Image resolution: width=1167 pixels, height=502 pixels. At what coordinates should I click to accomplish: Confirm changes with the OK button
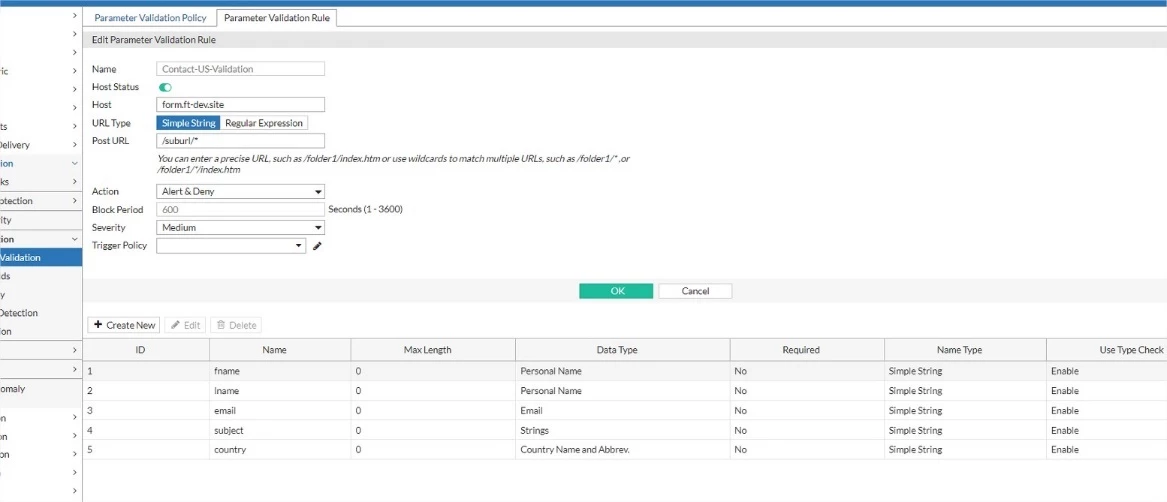pyautogui.click(x=616, y=291)
